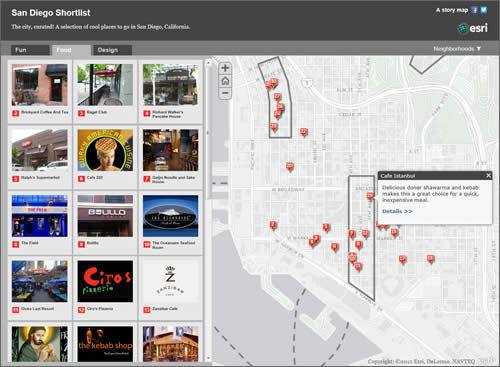Select map marker number 18
This screenshot has width=500, height=367.
pyautogui.click(x=430, y=259)
